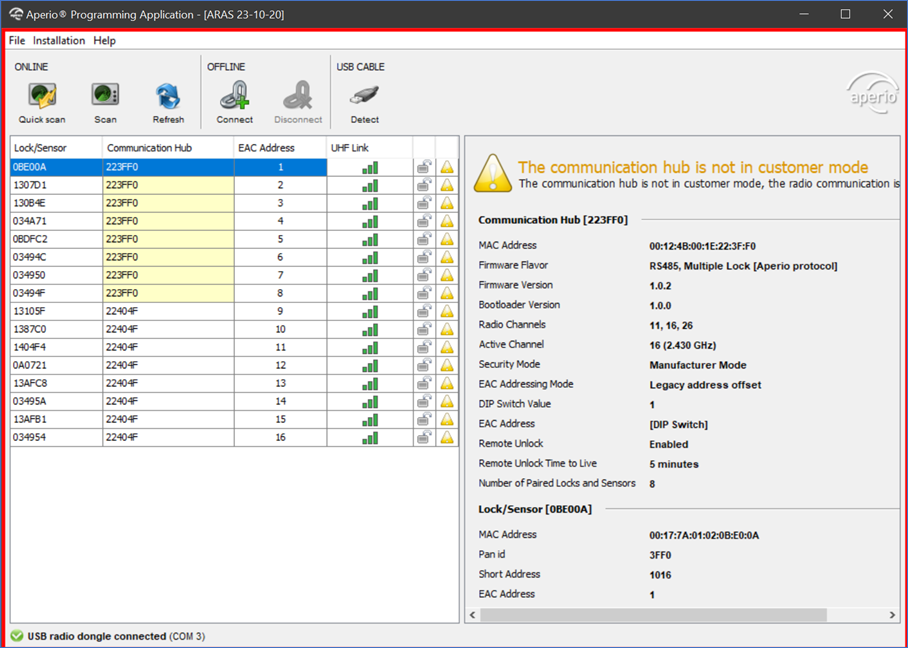Click the lock icon in row 03494F
This screenshot has width=908, height=648.
point(424,293)
